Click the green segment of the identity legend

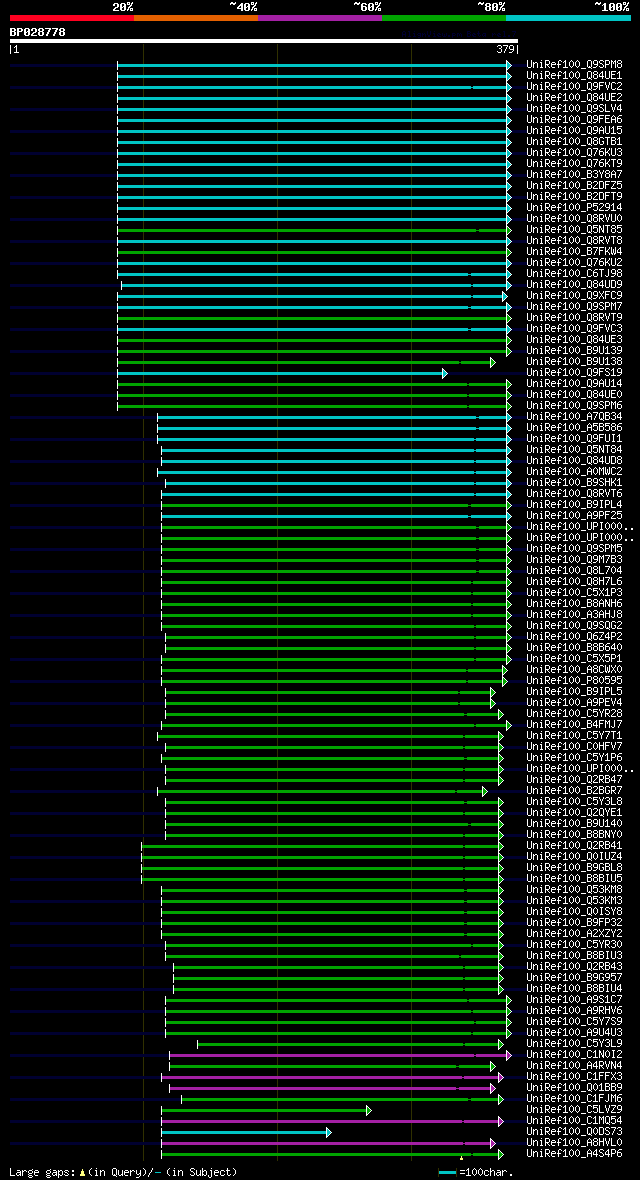point(444,17)
